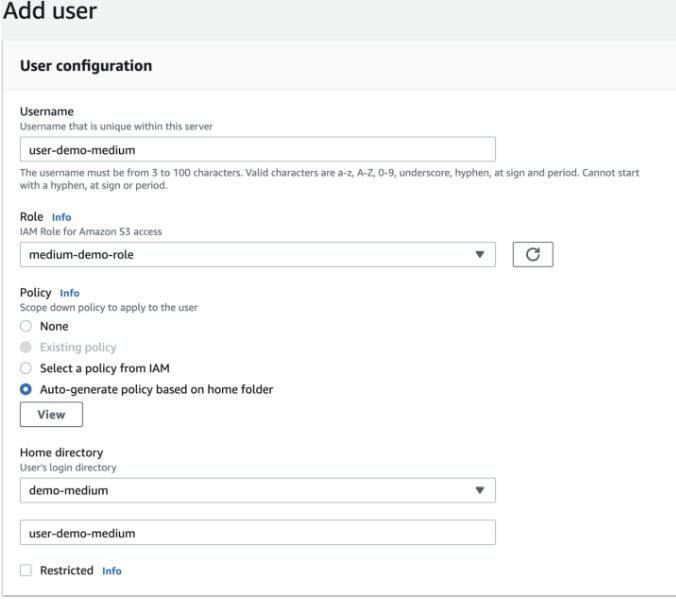Click the refresh roles icon button

tap(532, 255)
